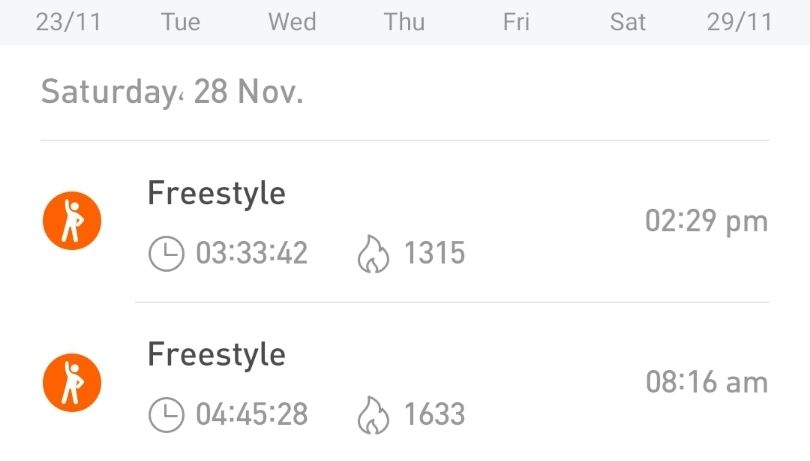Click the clock icon beside 03:33:42
This screenshot has height=461, width=810.
click(x=166, y=254)
